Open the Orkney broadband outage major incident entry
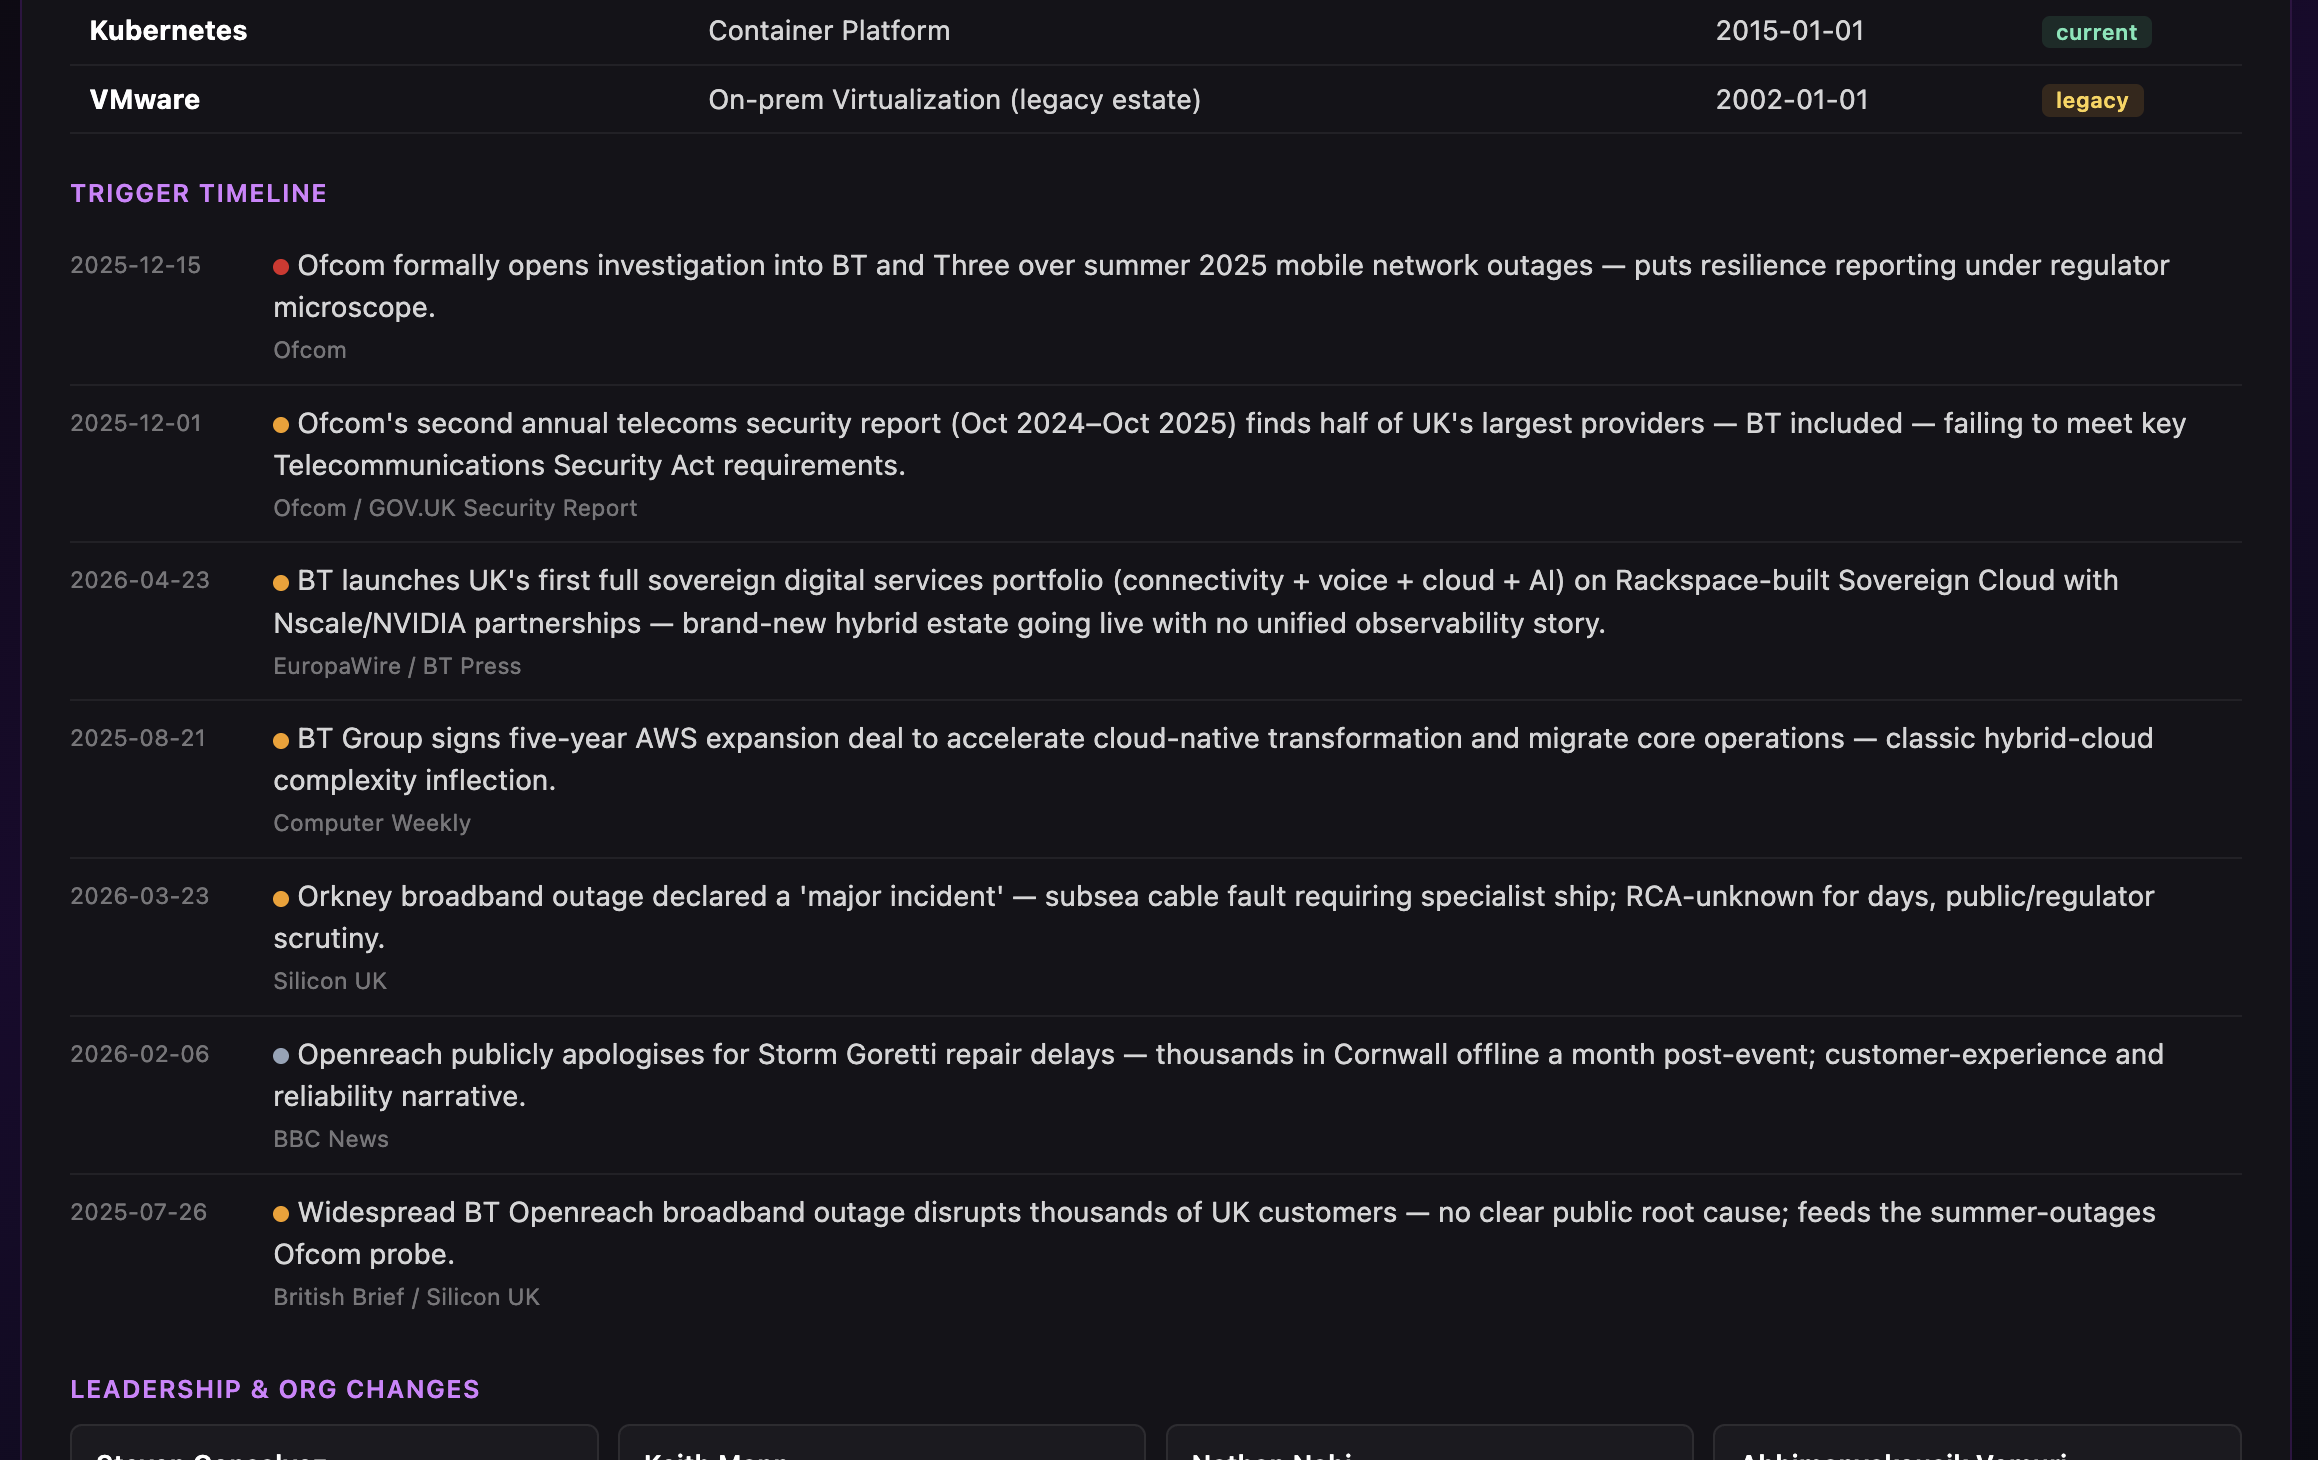Screen dimensions: 2318x1460 pos(1213,917)
